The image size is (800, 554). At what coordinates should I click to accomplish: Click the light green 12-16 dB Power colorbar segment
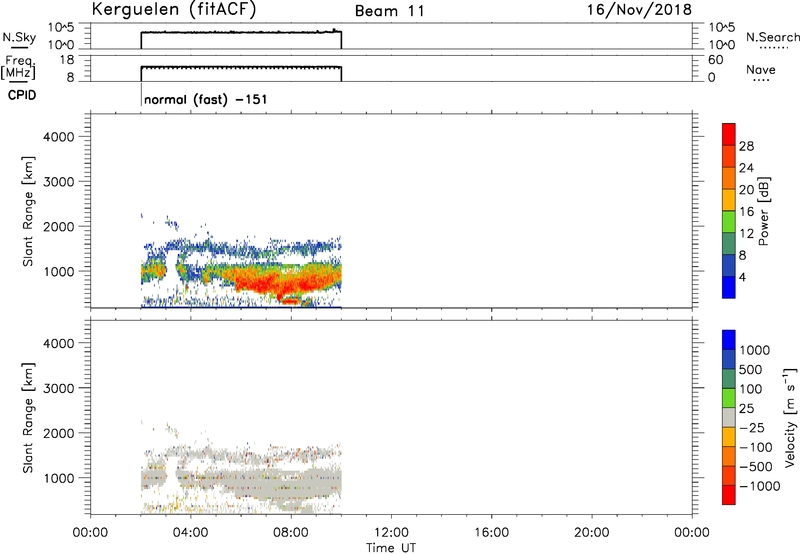tap(729, 221)
